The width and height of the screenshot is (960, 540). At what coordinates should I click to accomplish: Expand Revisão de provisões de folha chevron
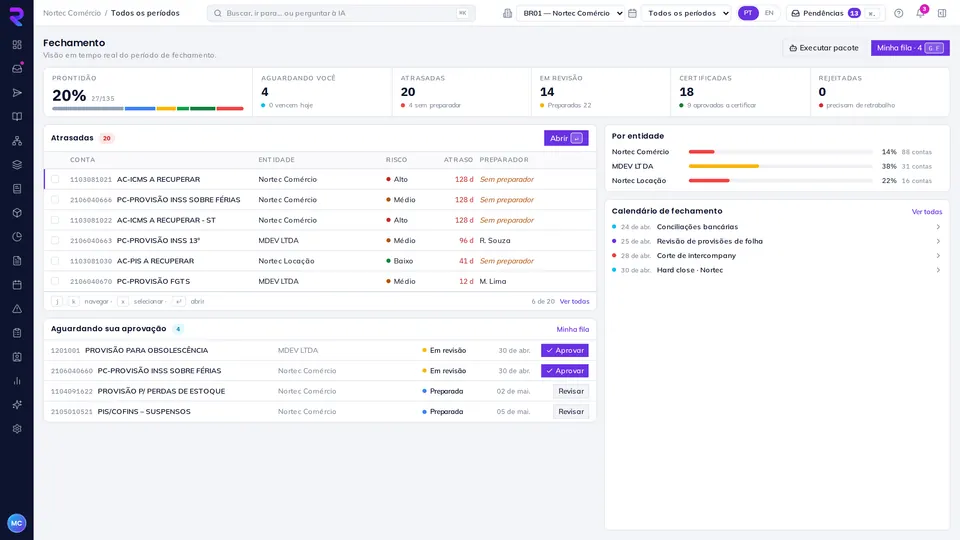pos(938,241)
